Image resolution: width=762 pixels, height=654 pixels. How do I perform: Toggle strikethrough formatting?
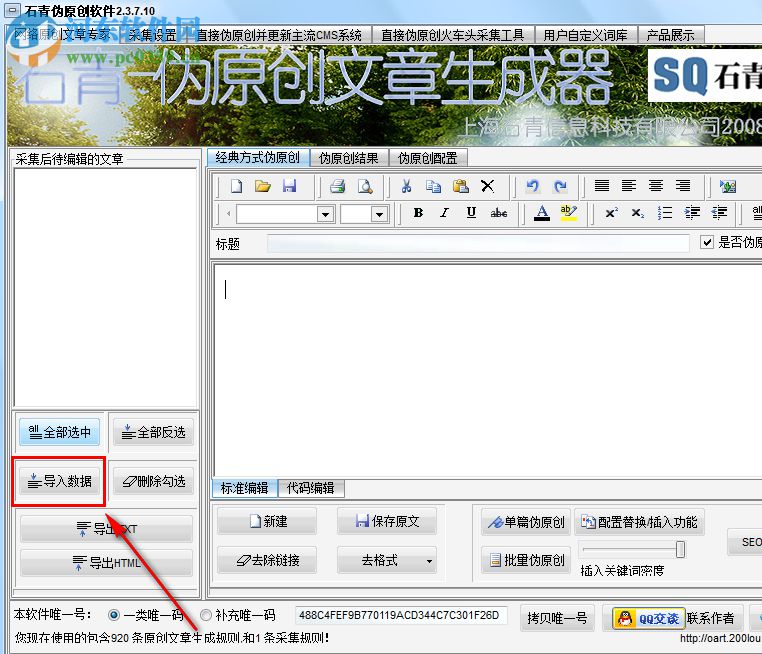[499, 213]
